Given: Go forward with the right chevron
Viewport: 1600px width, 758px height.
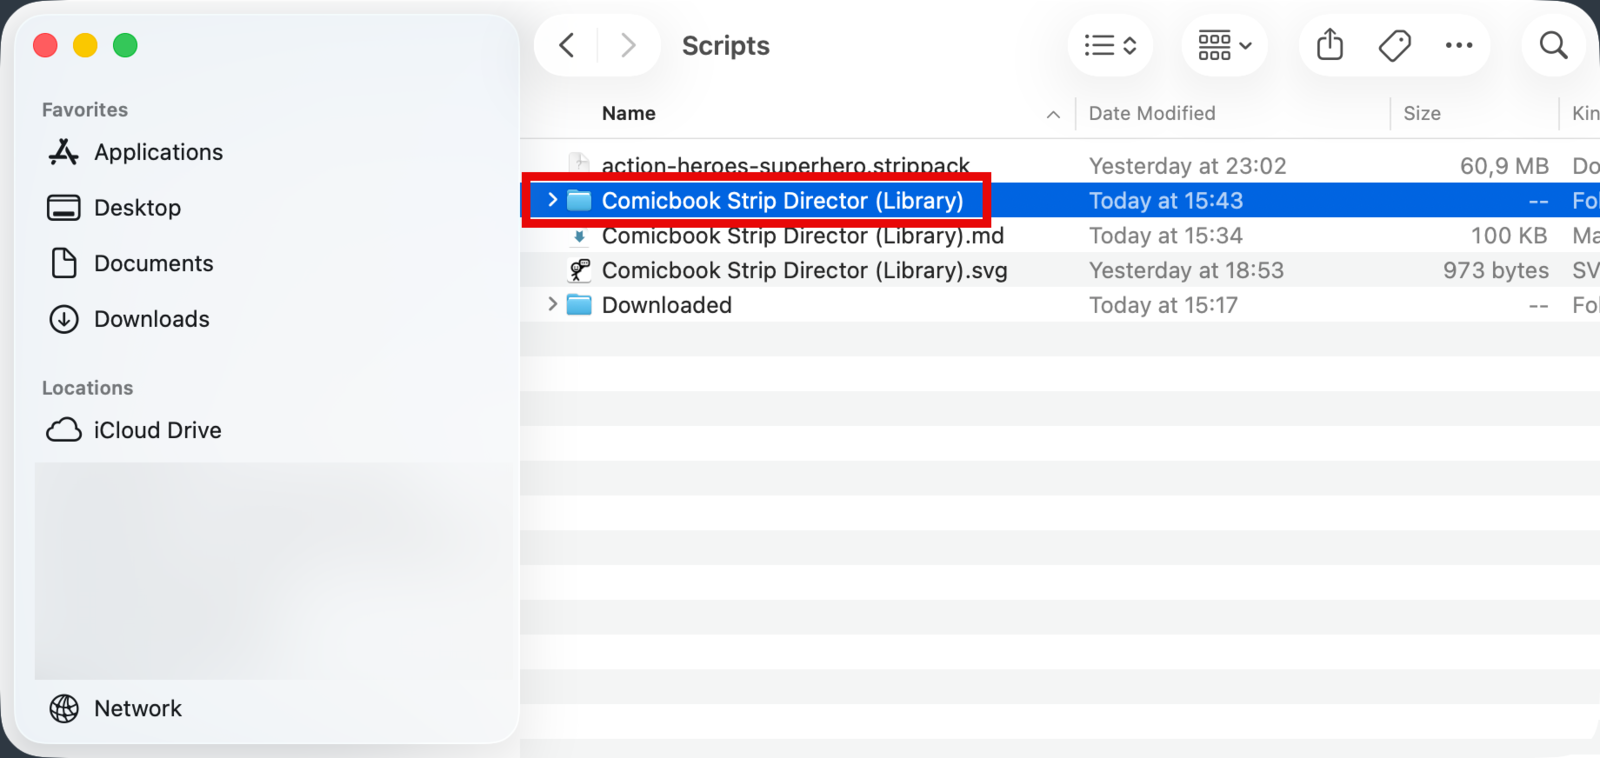Looking at the screenshot, I should (628, 45).
